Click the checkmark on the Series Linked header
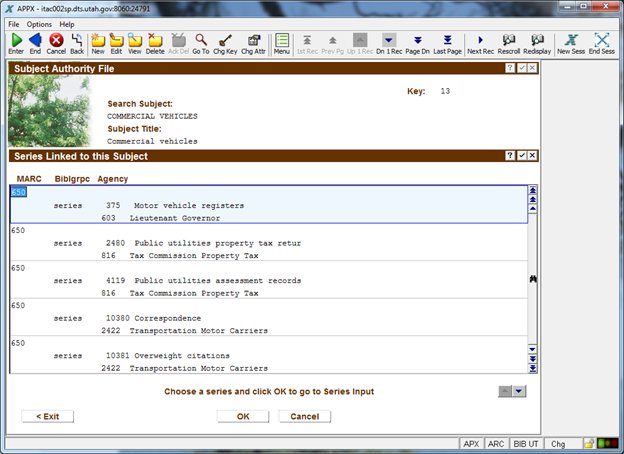624x454 pixels. (x=521, y=156)
